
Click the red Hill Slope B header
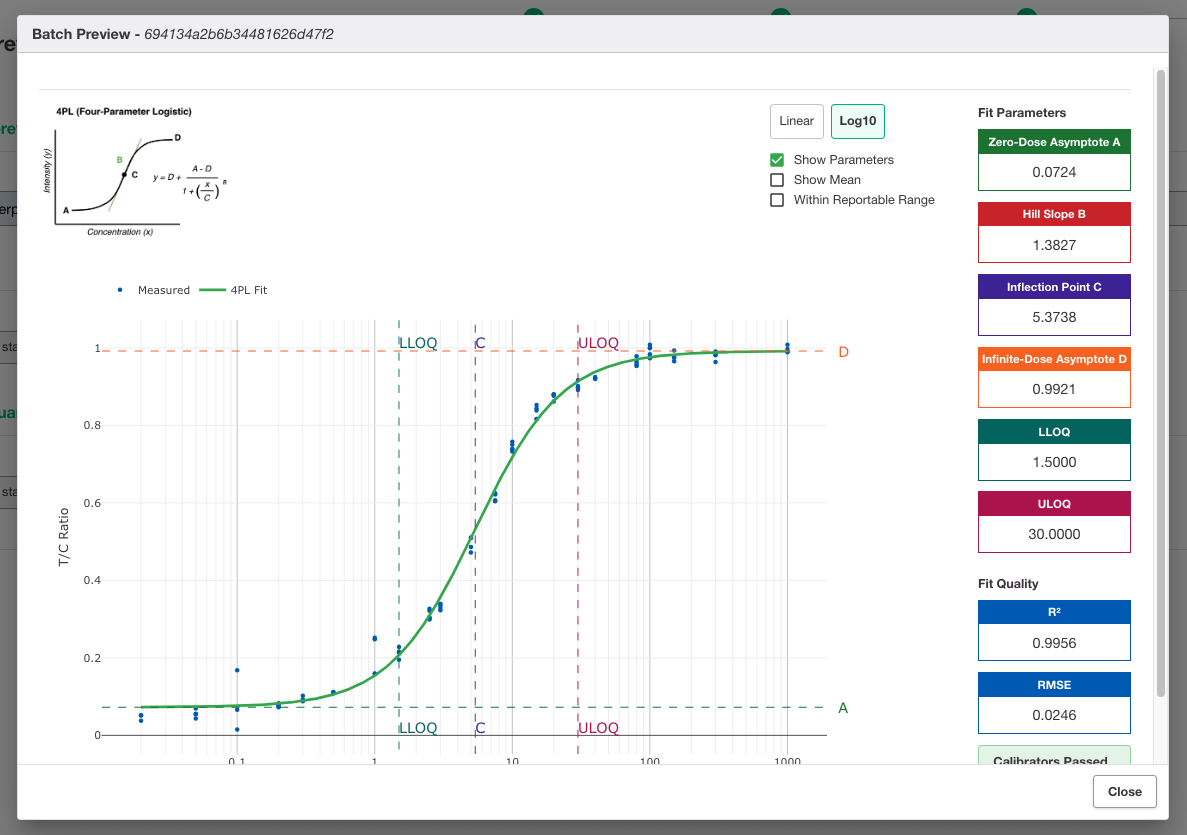coord(1054,214)
